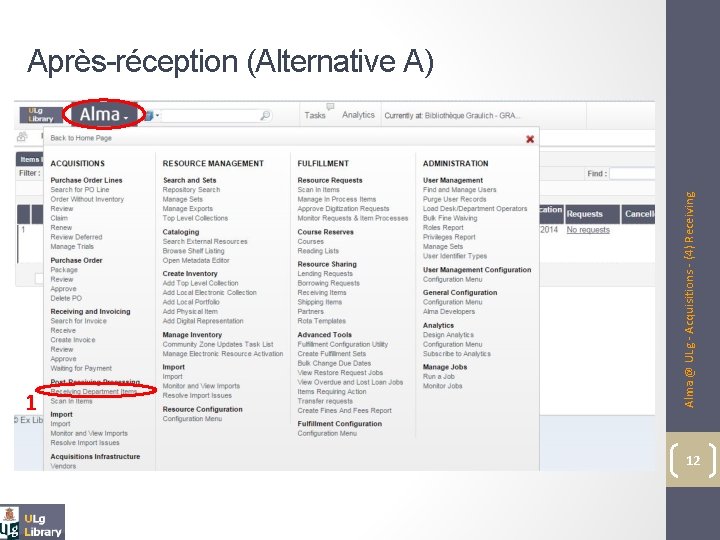Open Manage Electronic Resource Activation
This screenshot has width=720, height=540.
pos(223,354)
